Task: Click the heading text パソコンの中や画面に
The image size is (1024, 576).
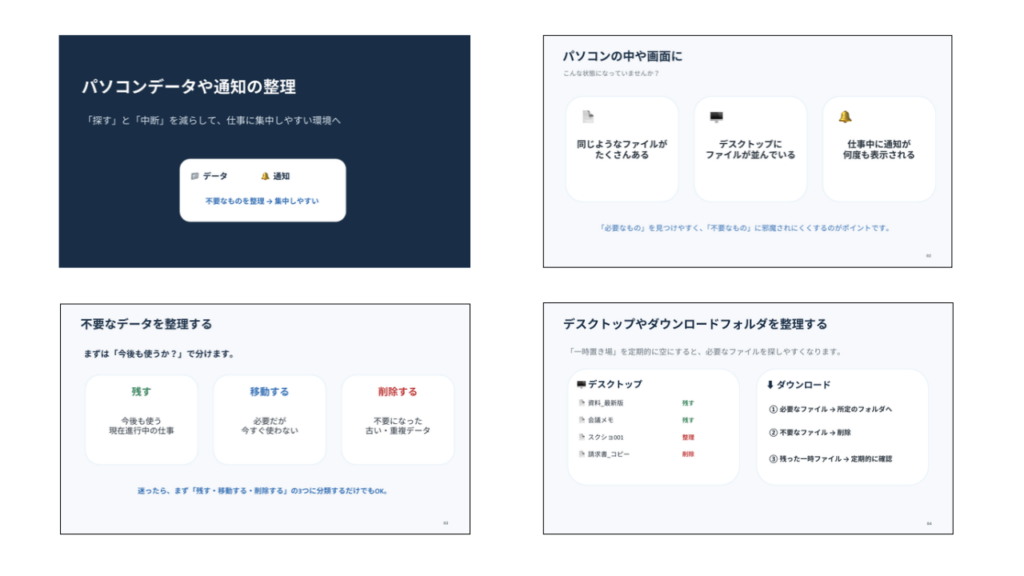Action: click(x=622, y=57)
